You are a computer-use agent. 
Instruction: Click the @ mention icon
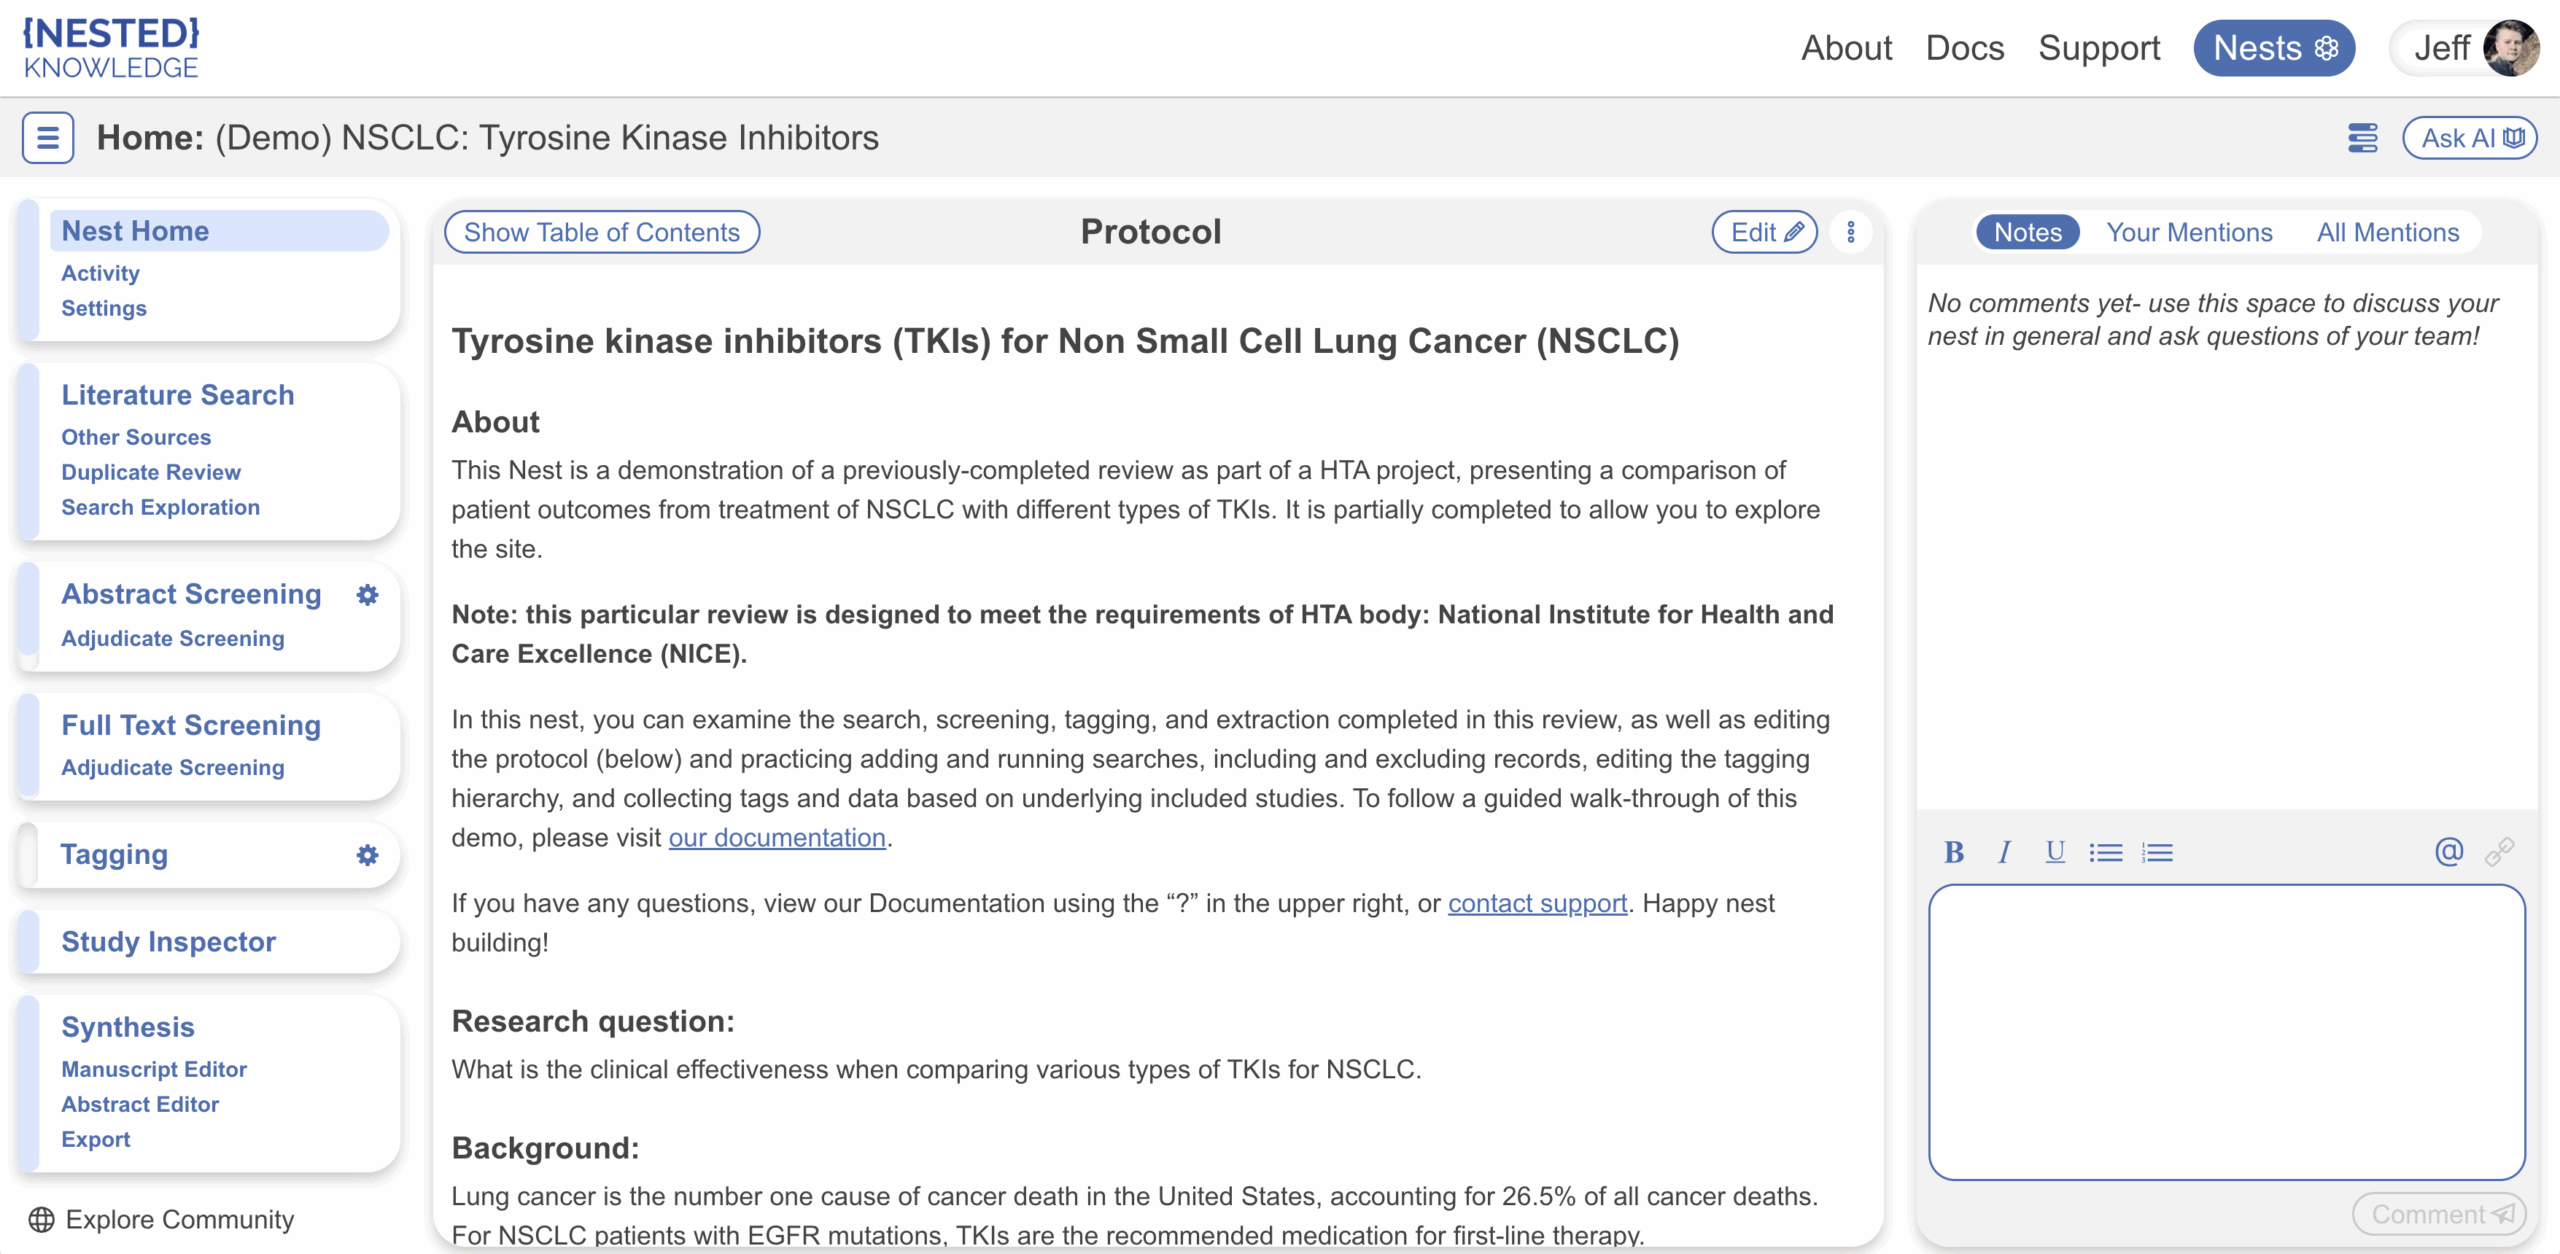click(2448, 852)
